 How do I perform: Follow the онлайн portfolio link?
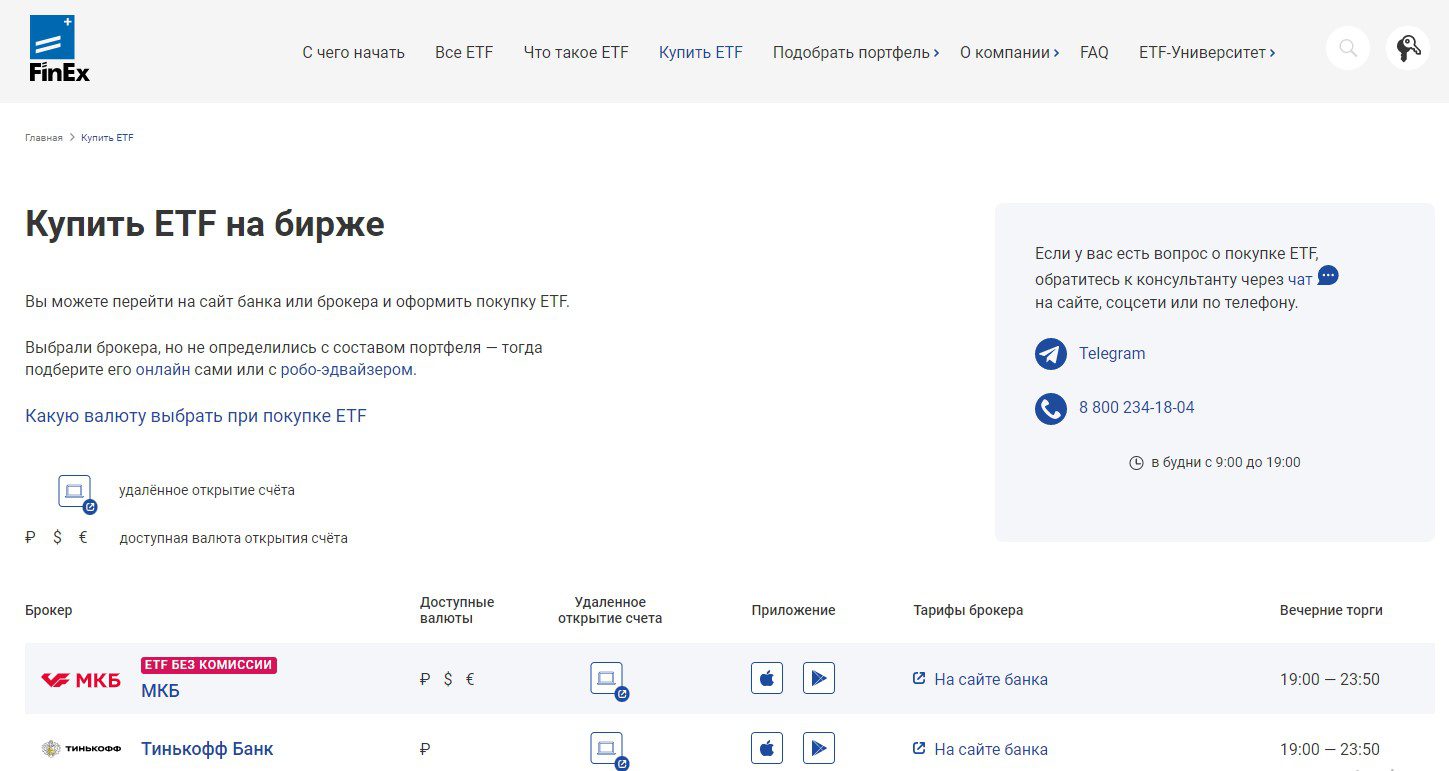[163, 369]
